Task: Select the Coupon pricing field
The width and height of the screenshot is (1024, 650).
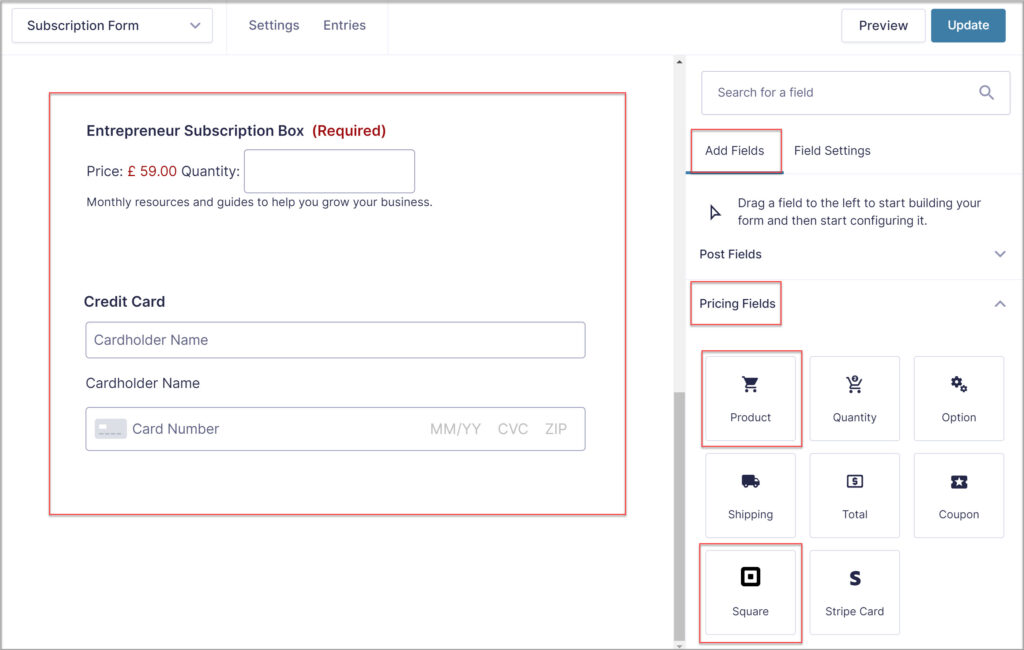Action: (x=958, y=494)
